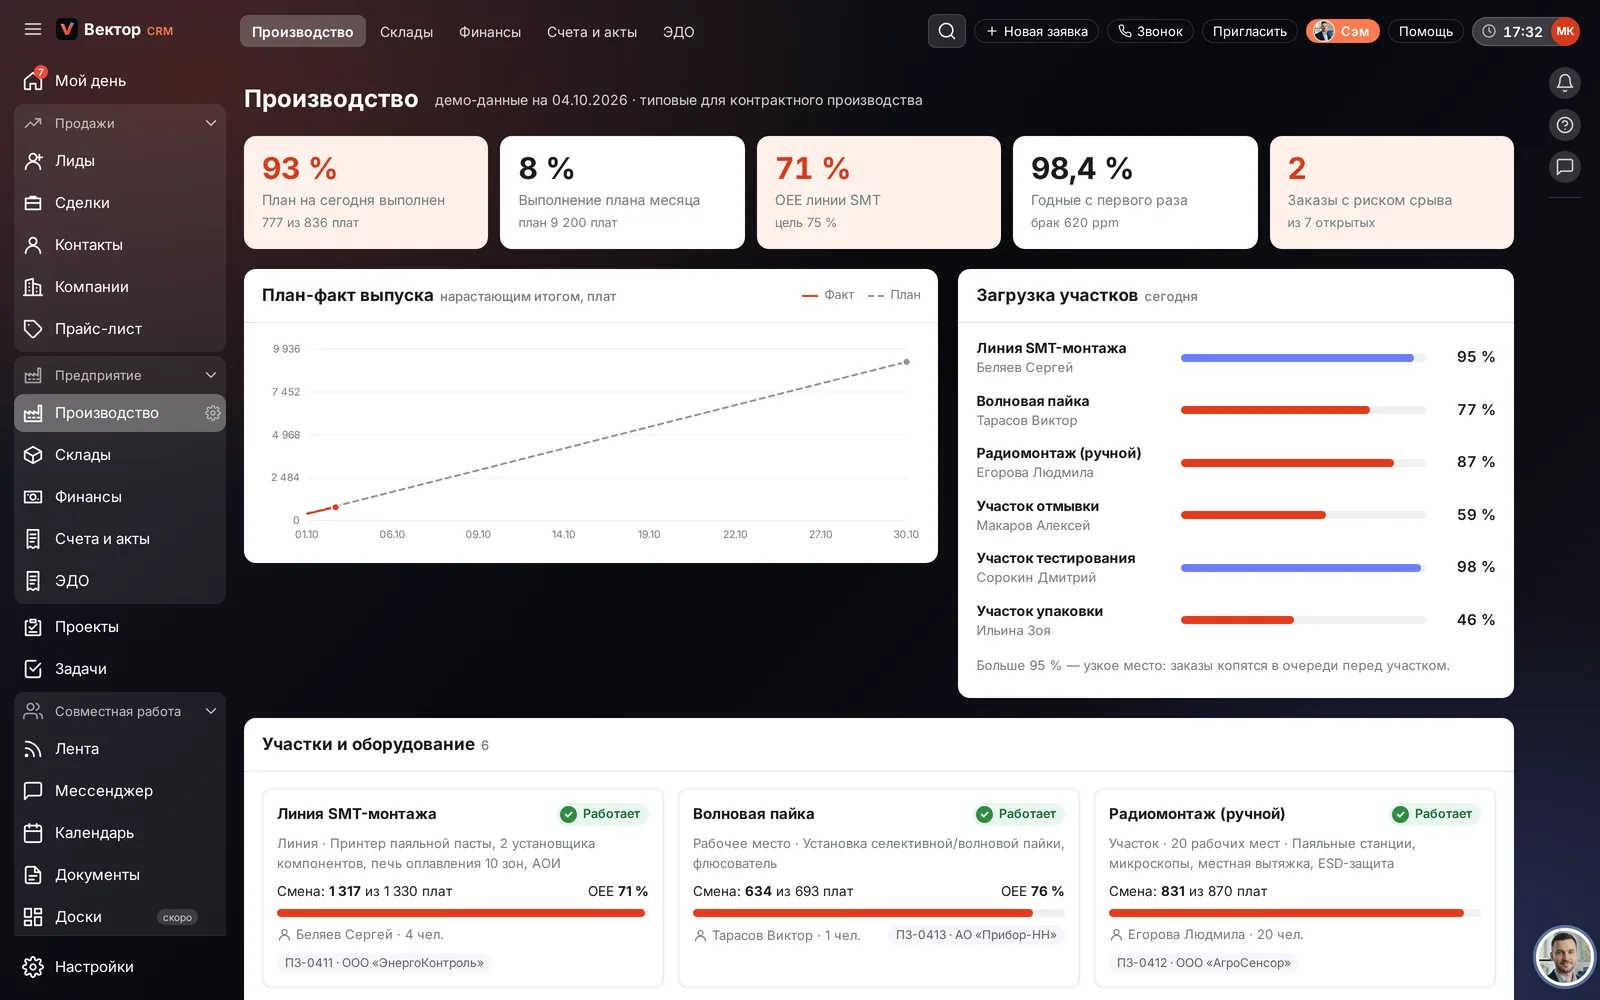Screen dimensions: 1600x1000
Task: Click the 17:32 timer button
Action: [1512, 31]
